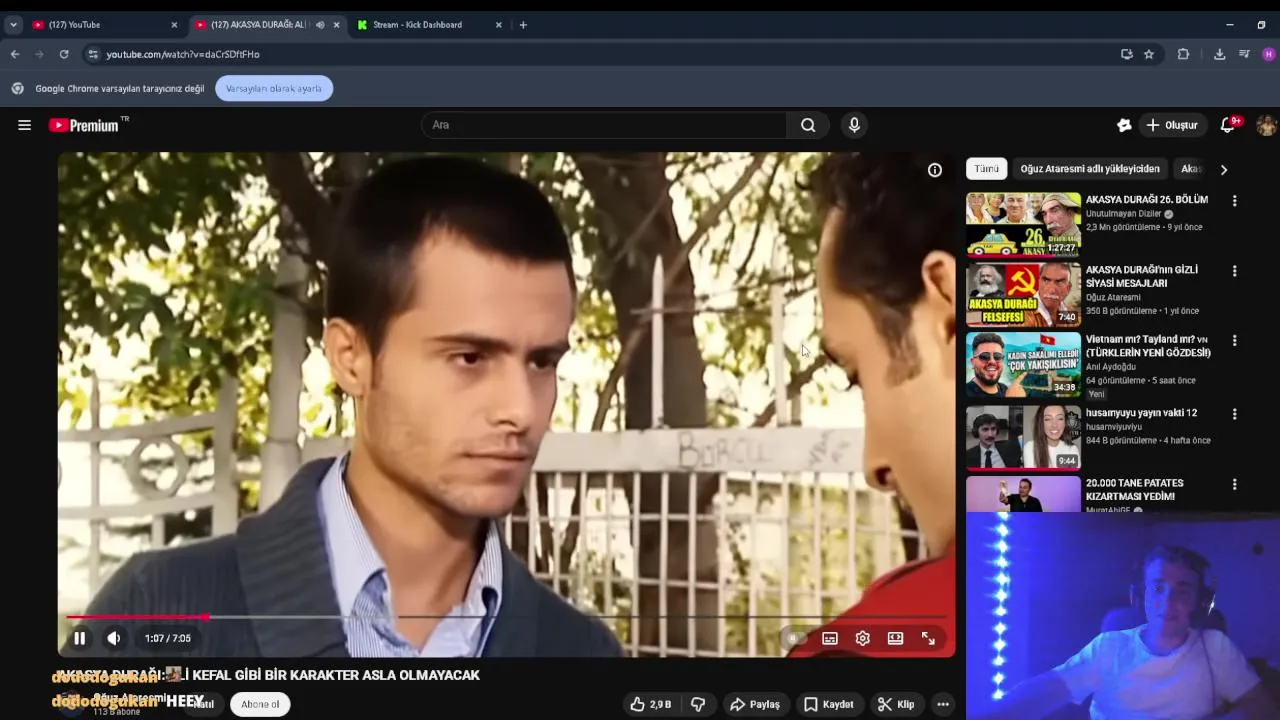Seek on the video progress bar
Image resolution: width=1280 pixels, height=720 pixels.
(505, 617)
